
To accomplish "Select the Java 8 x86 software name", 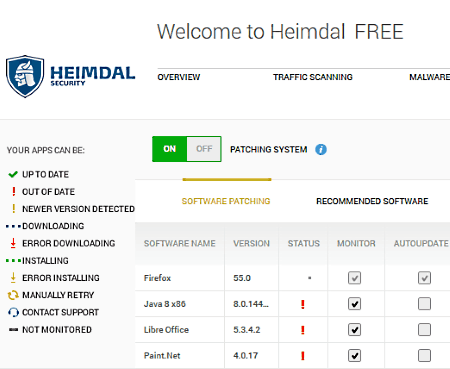I will click(165, 304).
